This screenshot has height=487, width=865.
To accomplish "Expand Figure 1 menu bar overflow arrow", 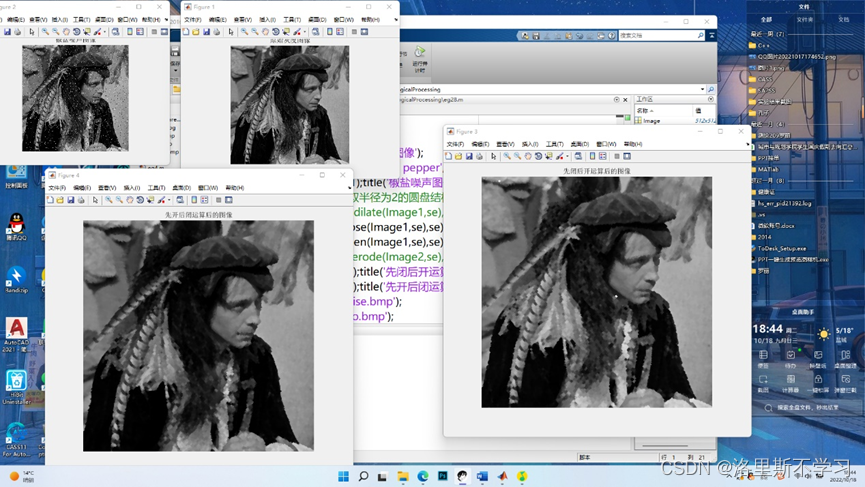I will [396, 20].
